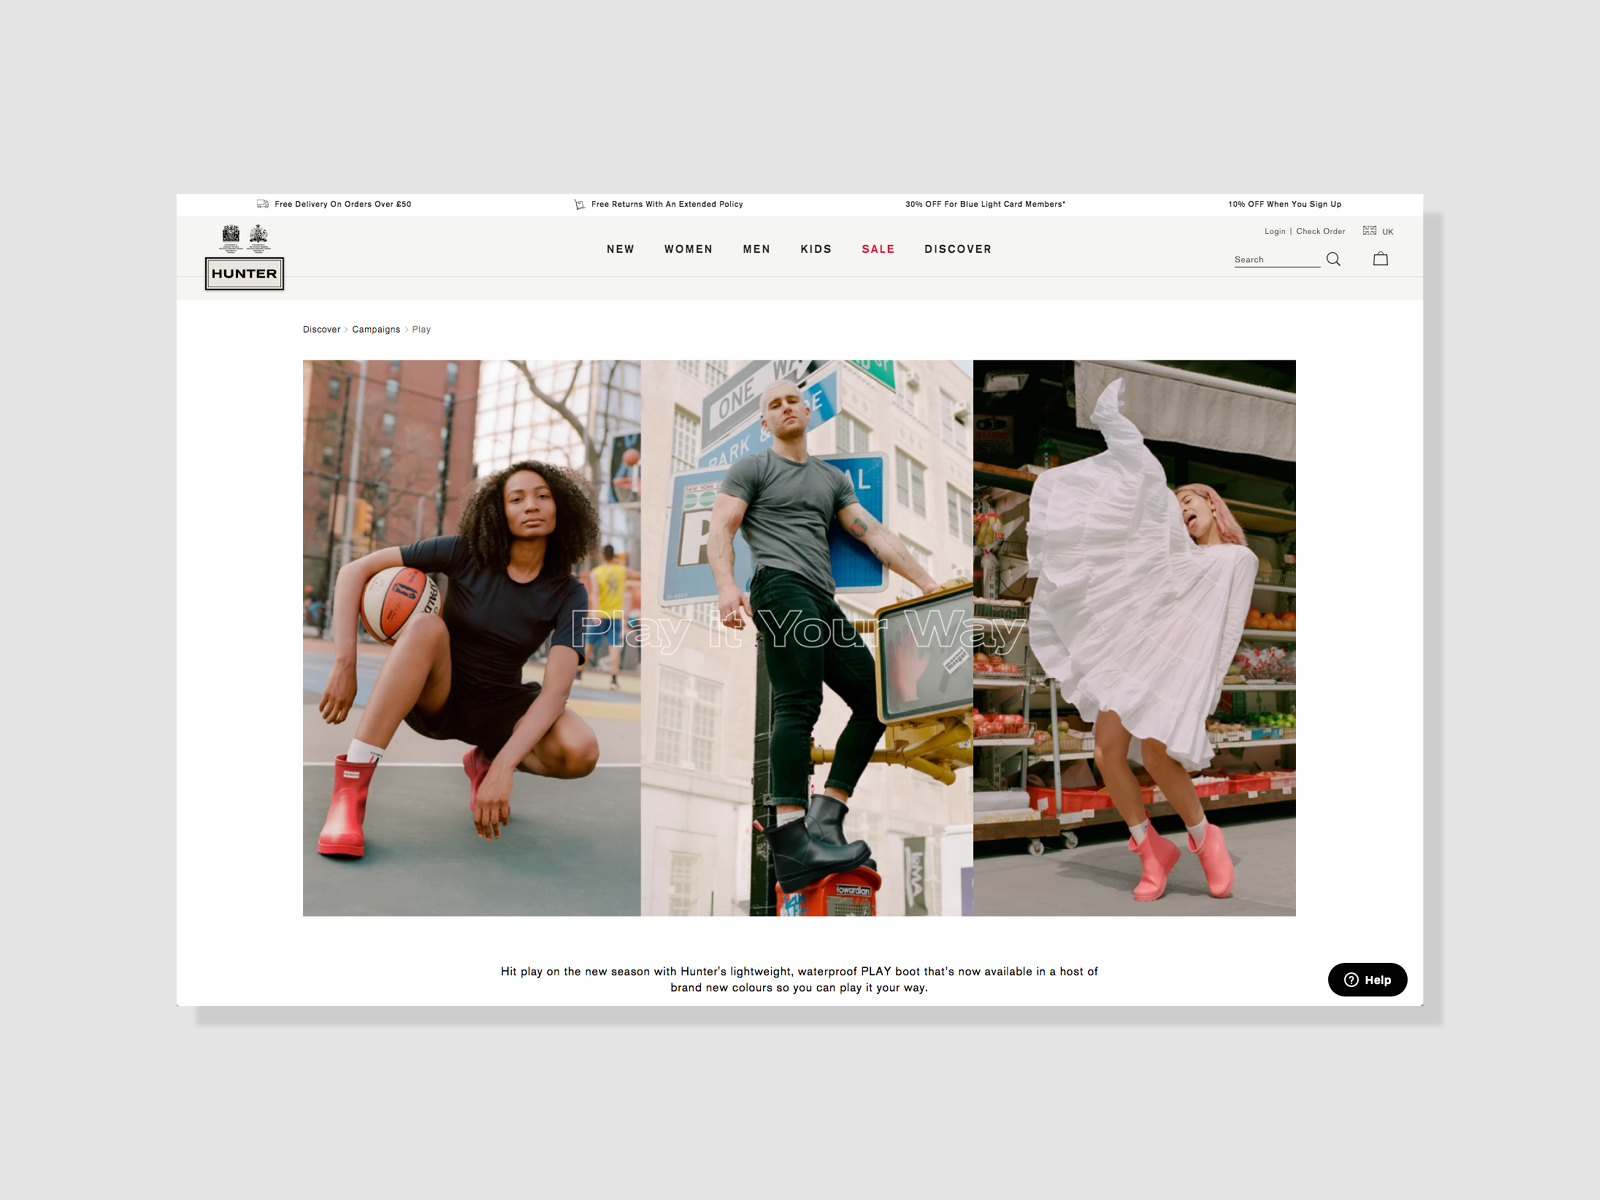The width and height of the screenshot is (1600, 1200).
Task: Open the KIDS menu
Action: click(816, 249)
